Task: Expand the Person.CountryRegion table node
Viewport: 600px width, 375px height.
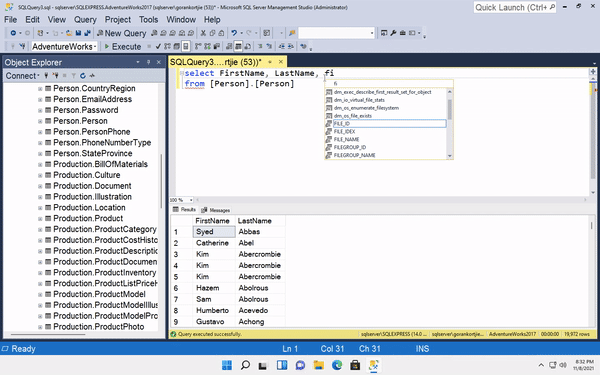Action: 40,88
